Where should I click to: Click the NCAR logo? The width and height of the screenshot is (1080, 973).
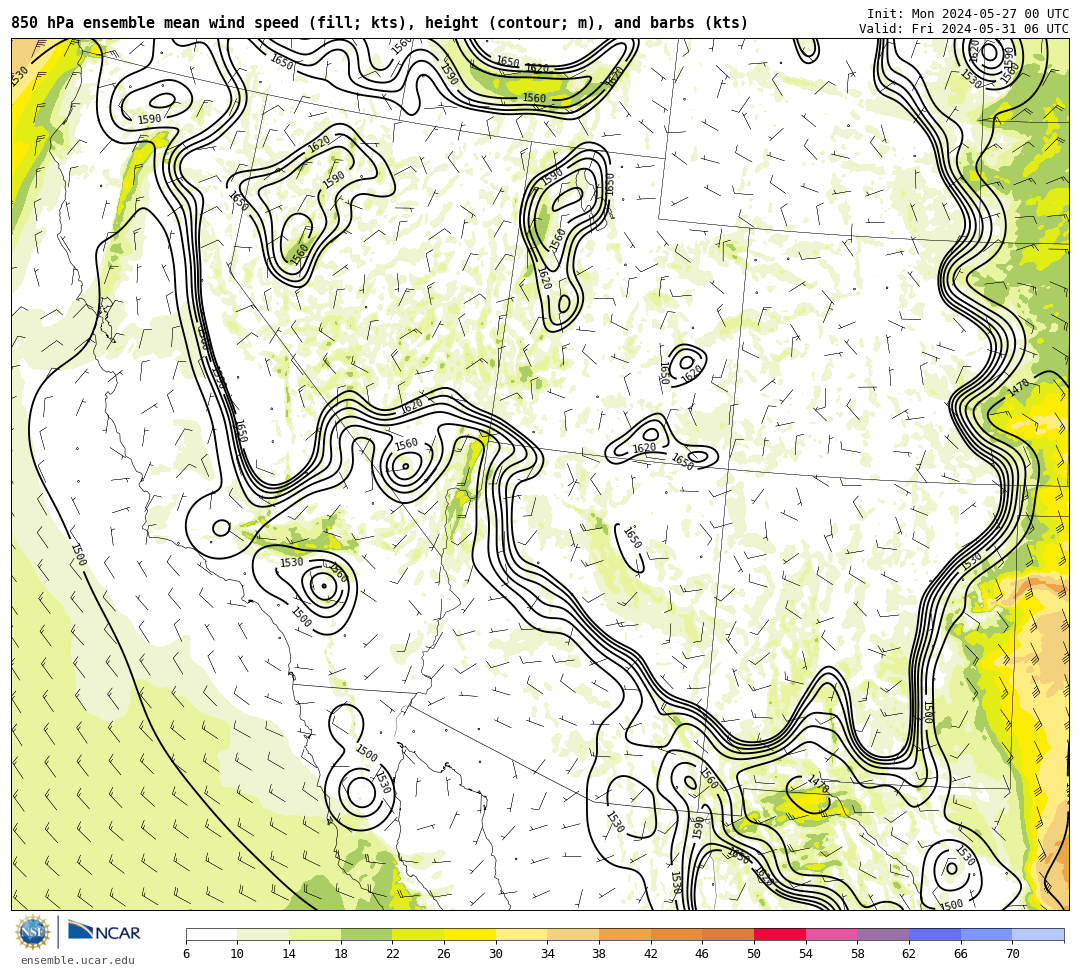tap(104, 932)
